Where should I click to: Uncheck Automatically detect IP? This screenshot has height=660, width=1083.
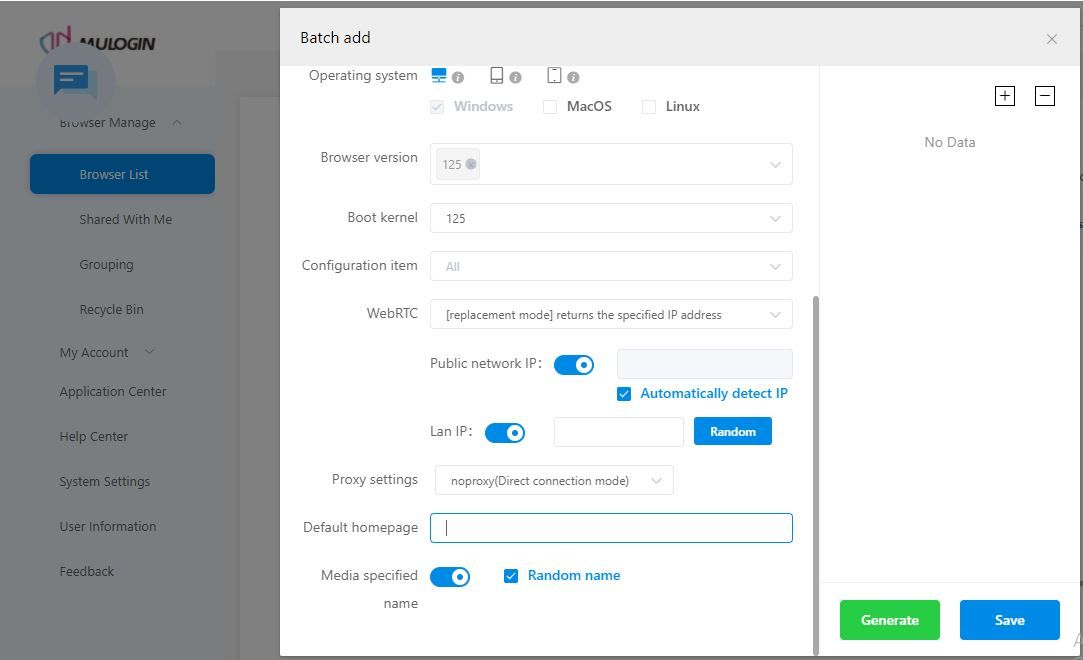click(624, 394)
